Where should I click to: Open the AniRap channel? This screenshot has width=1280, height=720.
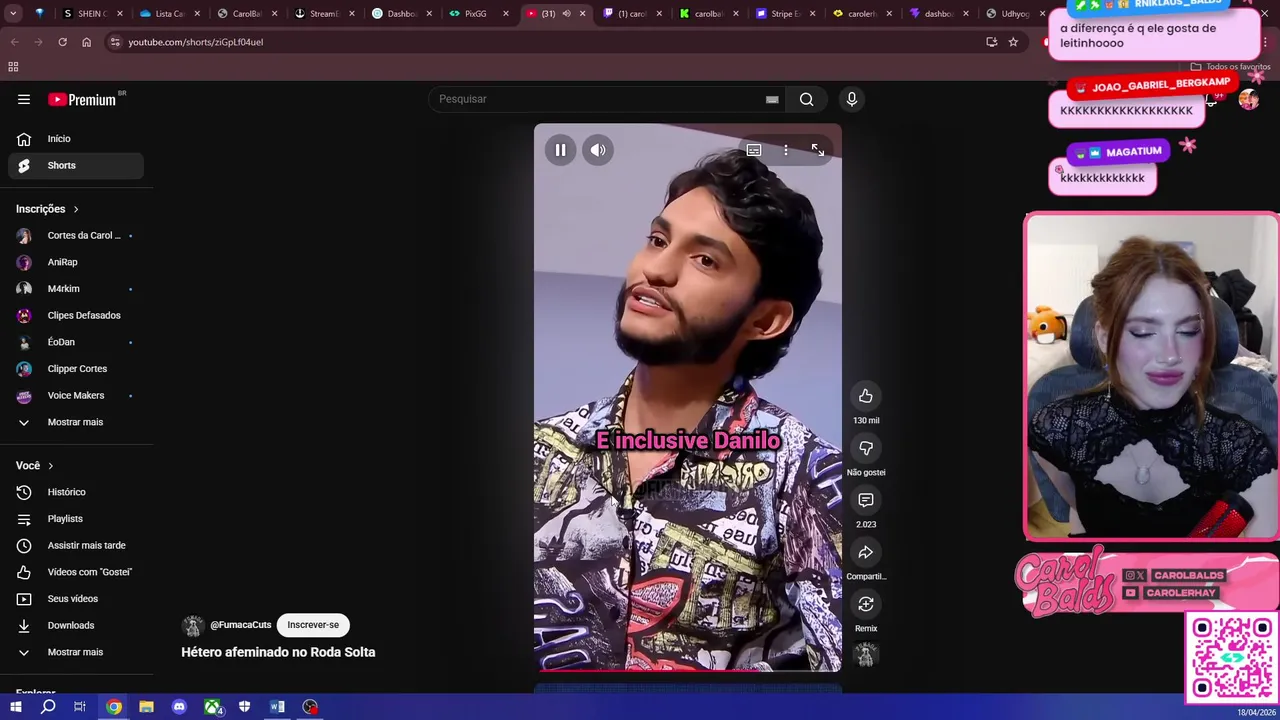coord(76,262)
